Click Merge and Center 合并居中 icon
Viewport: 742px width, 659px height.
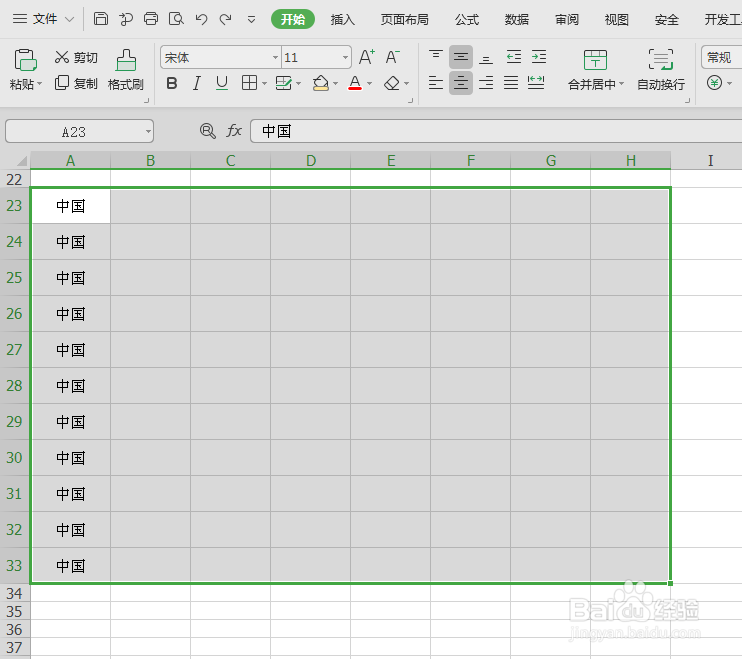pos(595,60)
